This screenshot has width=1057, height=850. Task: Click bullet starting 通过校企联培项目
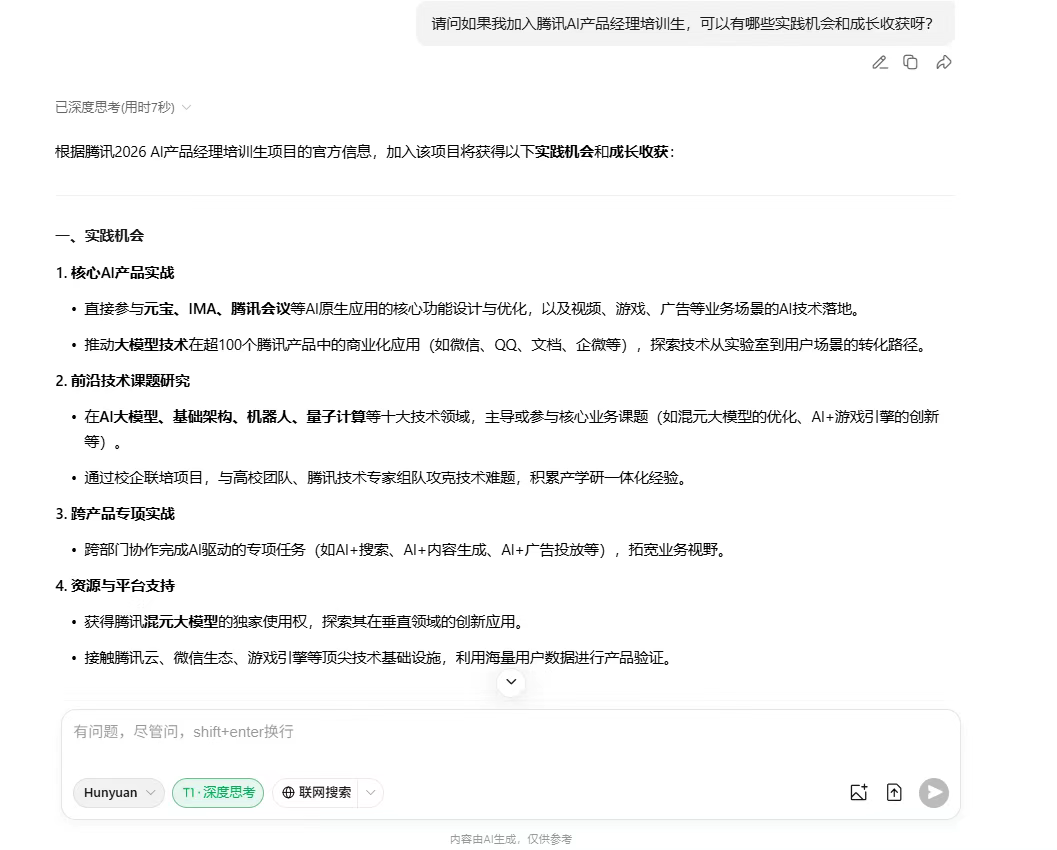386,478
